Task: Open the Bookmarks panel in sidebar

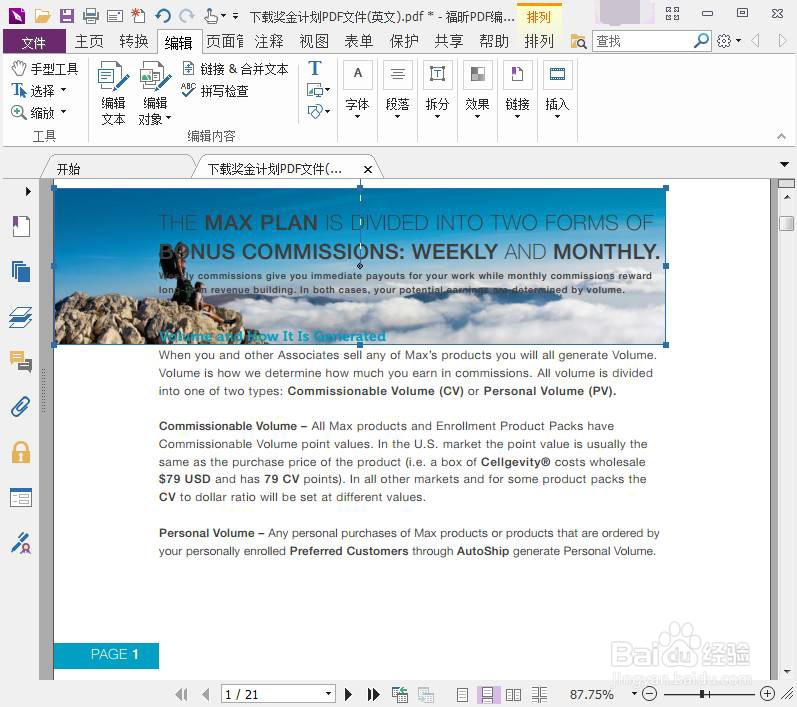Action: click(21, 226)
